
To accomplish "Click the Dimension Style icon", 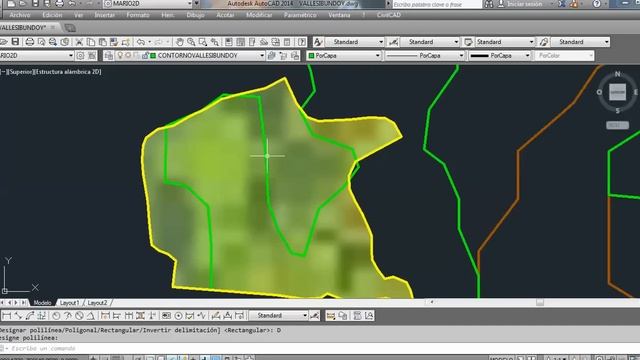I will (393, 42).
